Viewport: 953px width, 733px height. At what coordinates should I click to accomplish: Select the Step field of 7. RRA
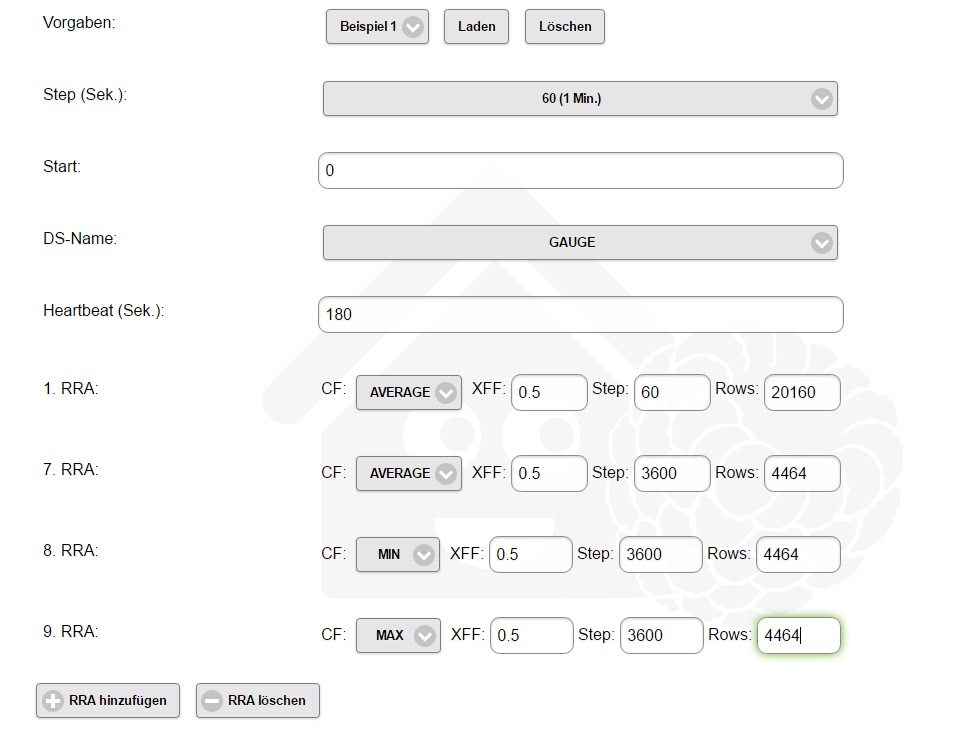(672, 474)
